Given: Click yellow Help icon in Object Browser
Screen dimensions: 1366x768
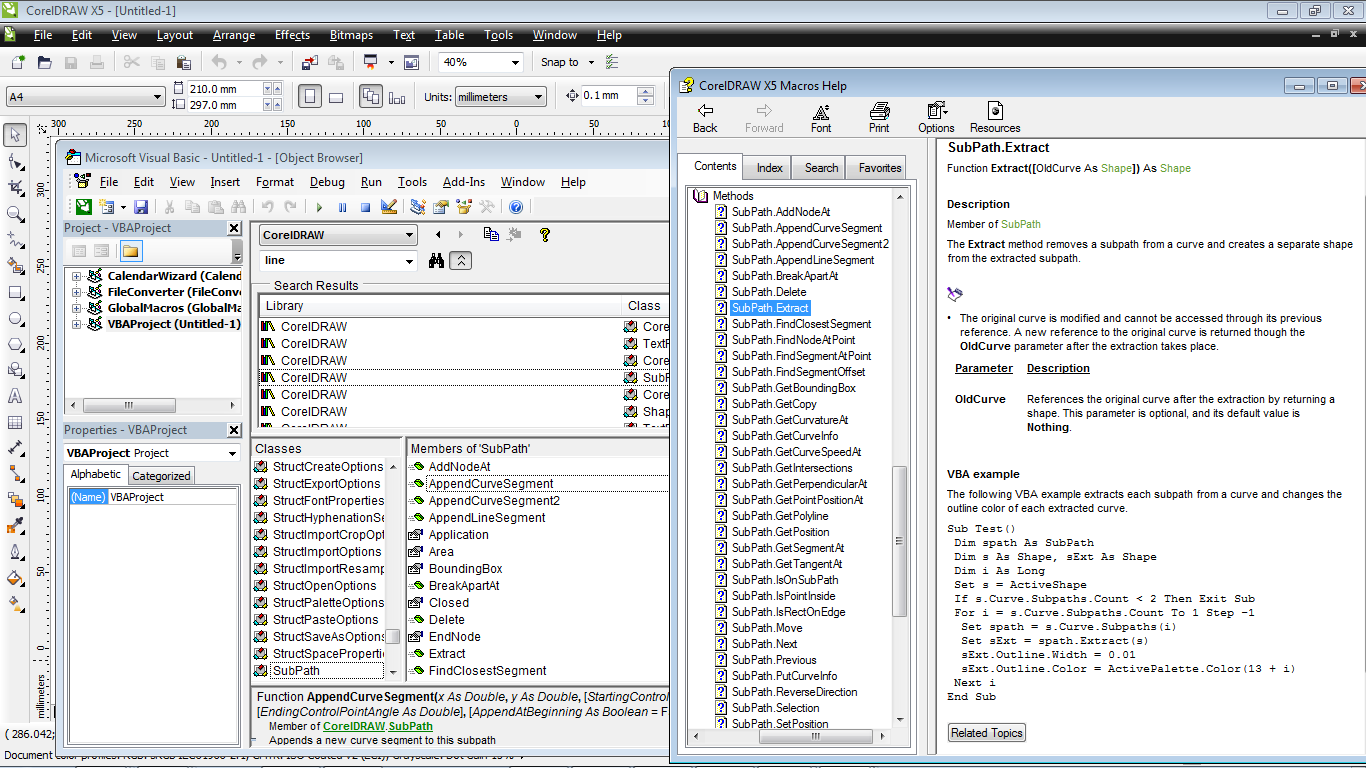Looking at the screenshot, I should [545, 235].
